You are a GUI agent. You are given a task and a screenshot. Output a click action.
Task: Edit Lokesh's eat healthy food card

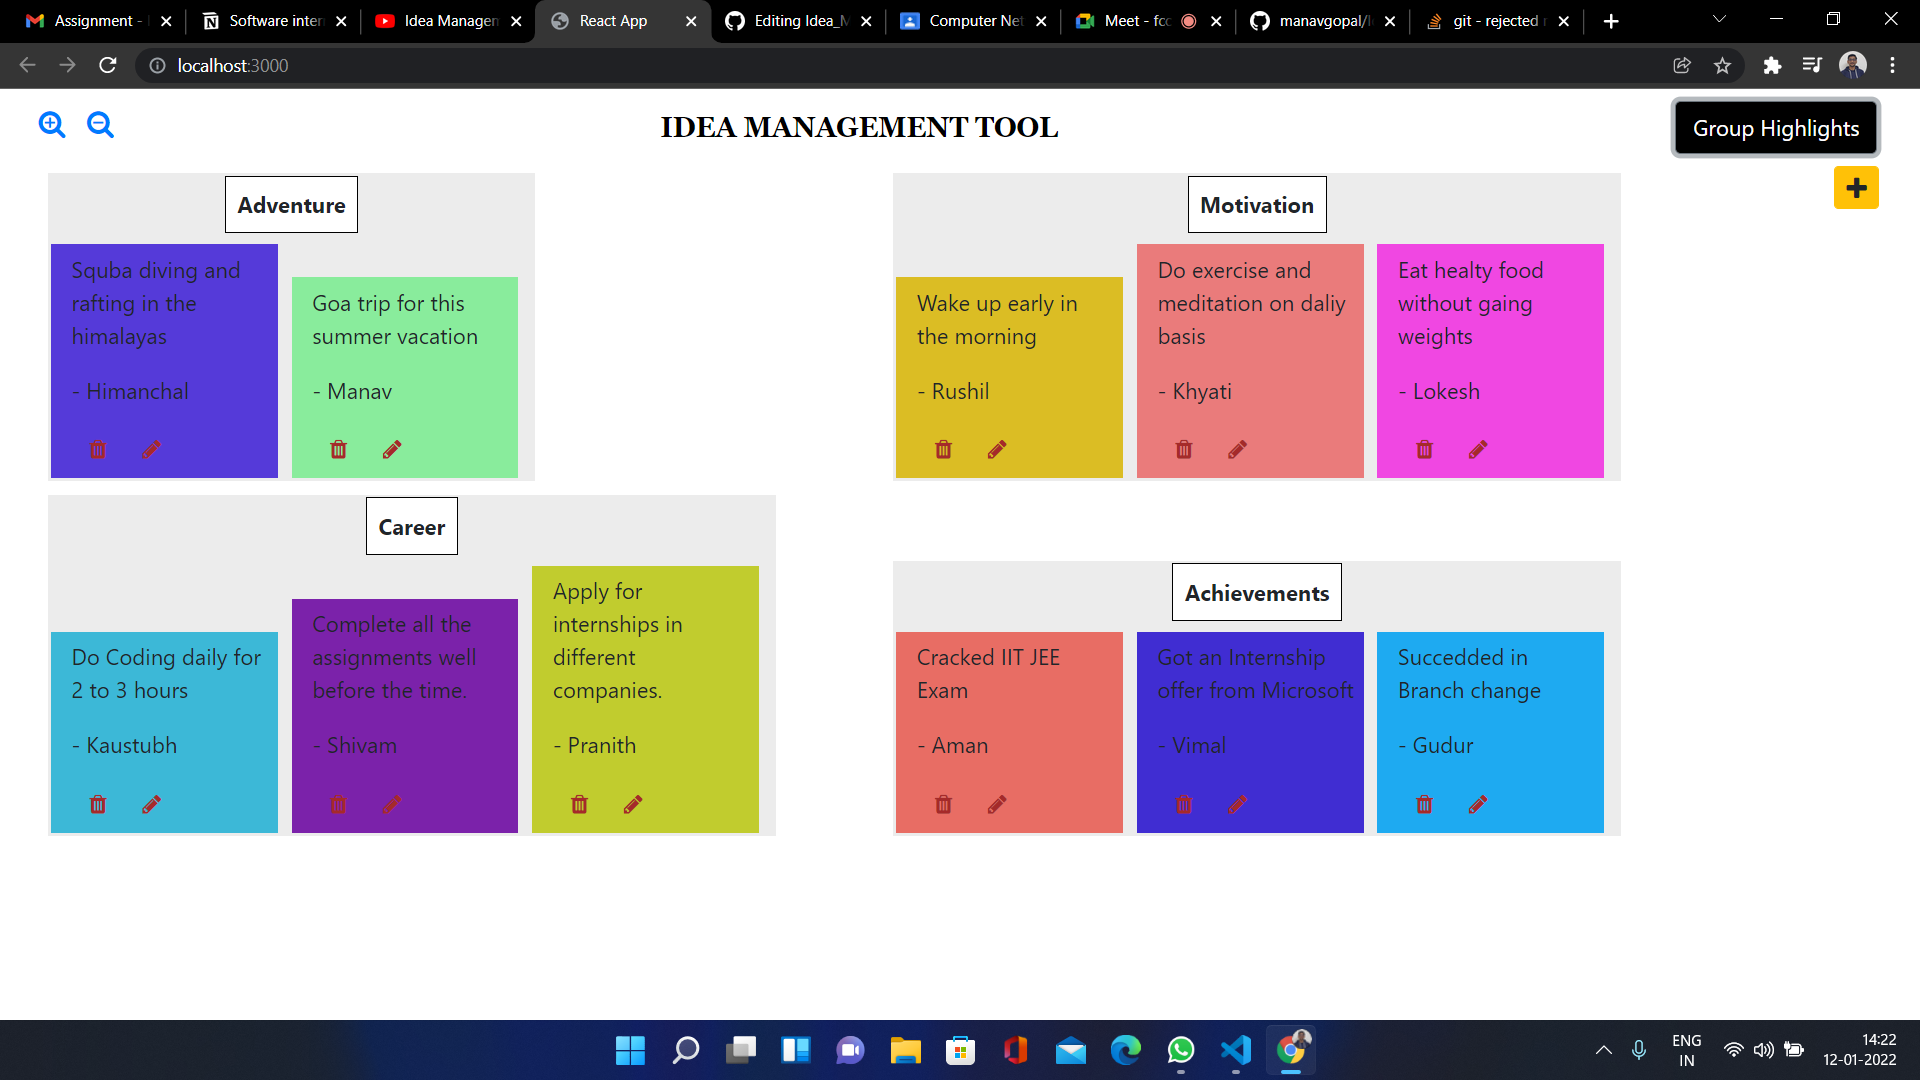pos(1478,449)
